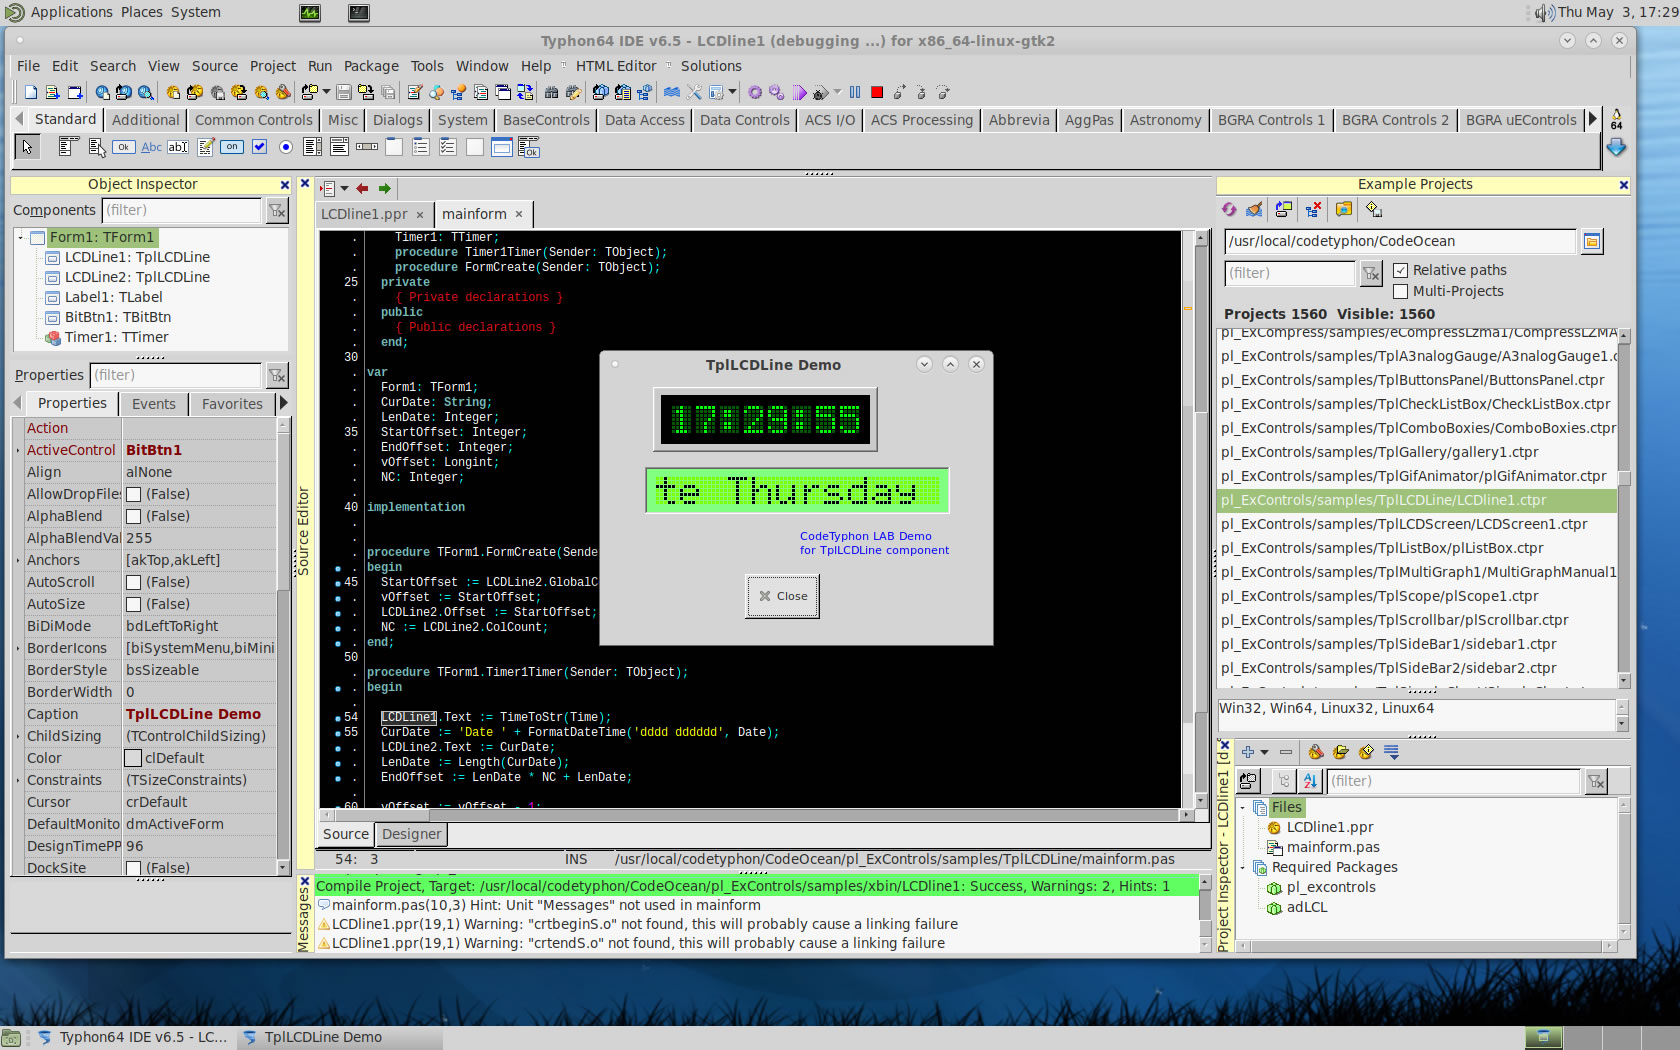Click the wrench and screwdriver Options icon
1680x1050 pixels.
click(694, 92)
